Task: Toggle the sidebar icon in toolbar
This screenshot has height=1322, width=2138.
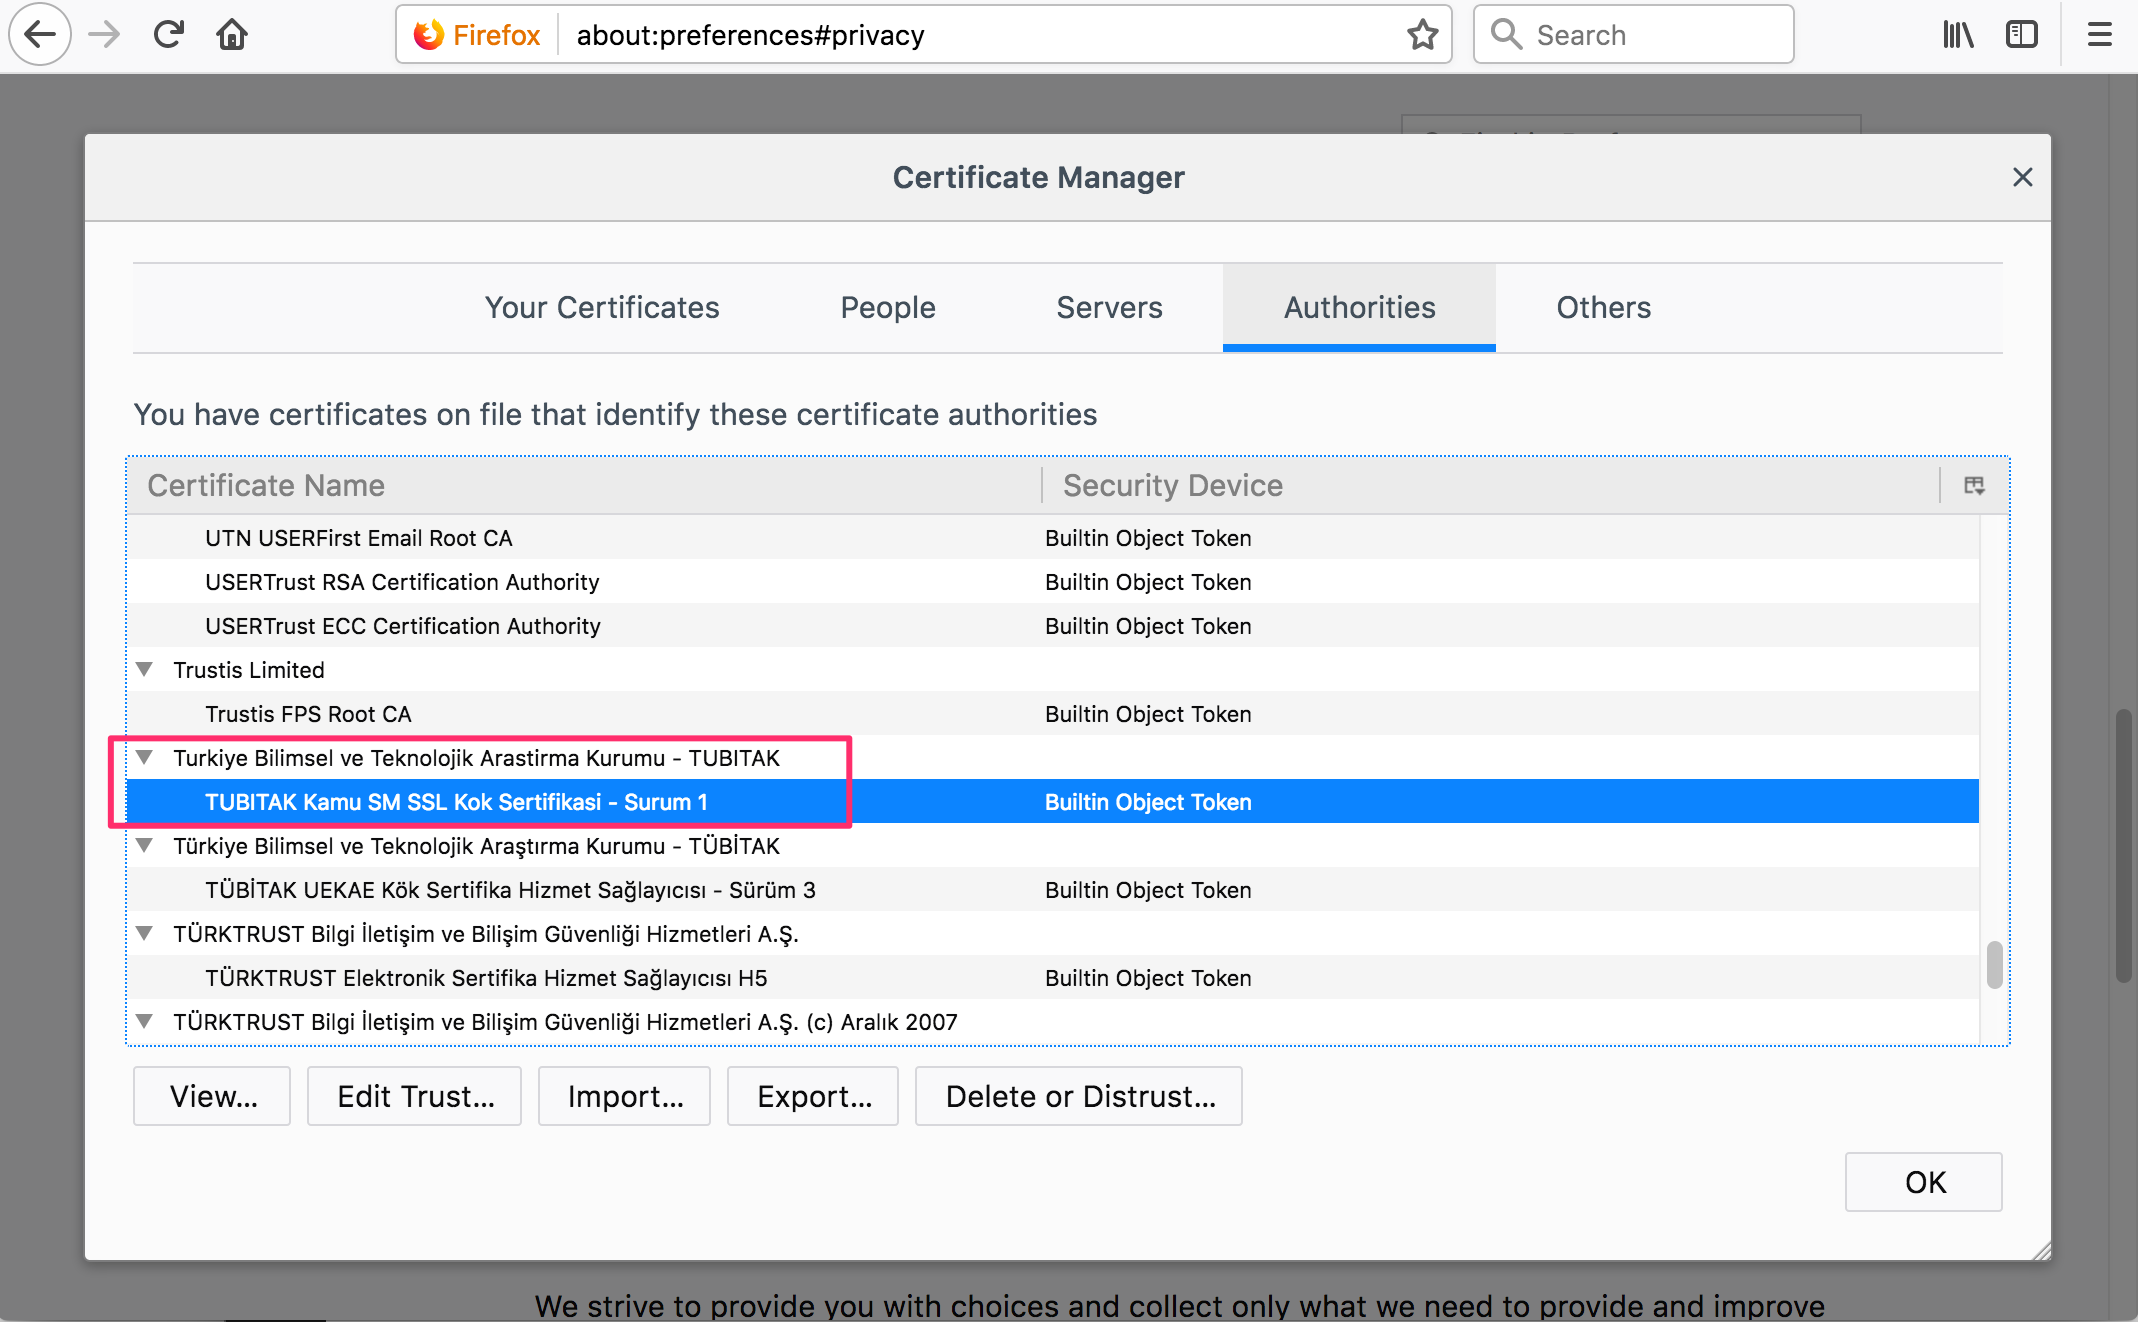Action: (2021, 35)
